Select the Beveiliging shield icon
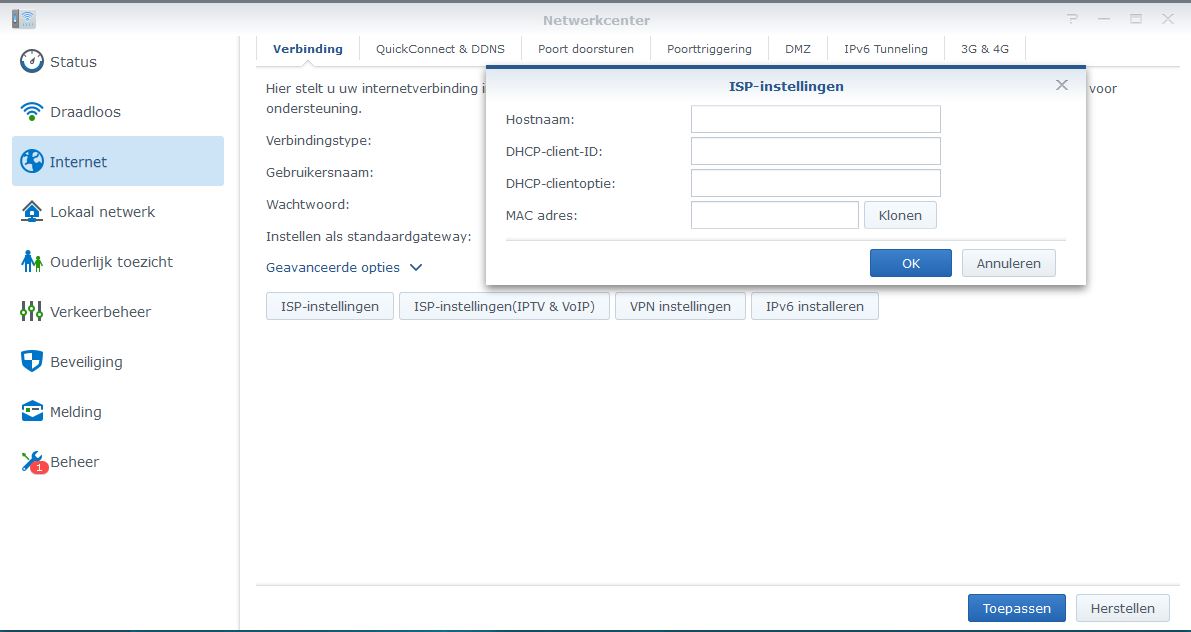1191x632 pixels. point(32,361)
